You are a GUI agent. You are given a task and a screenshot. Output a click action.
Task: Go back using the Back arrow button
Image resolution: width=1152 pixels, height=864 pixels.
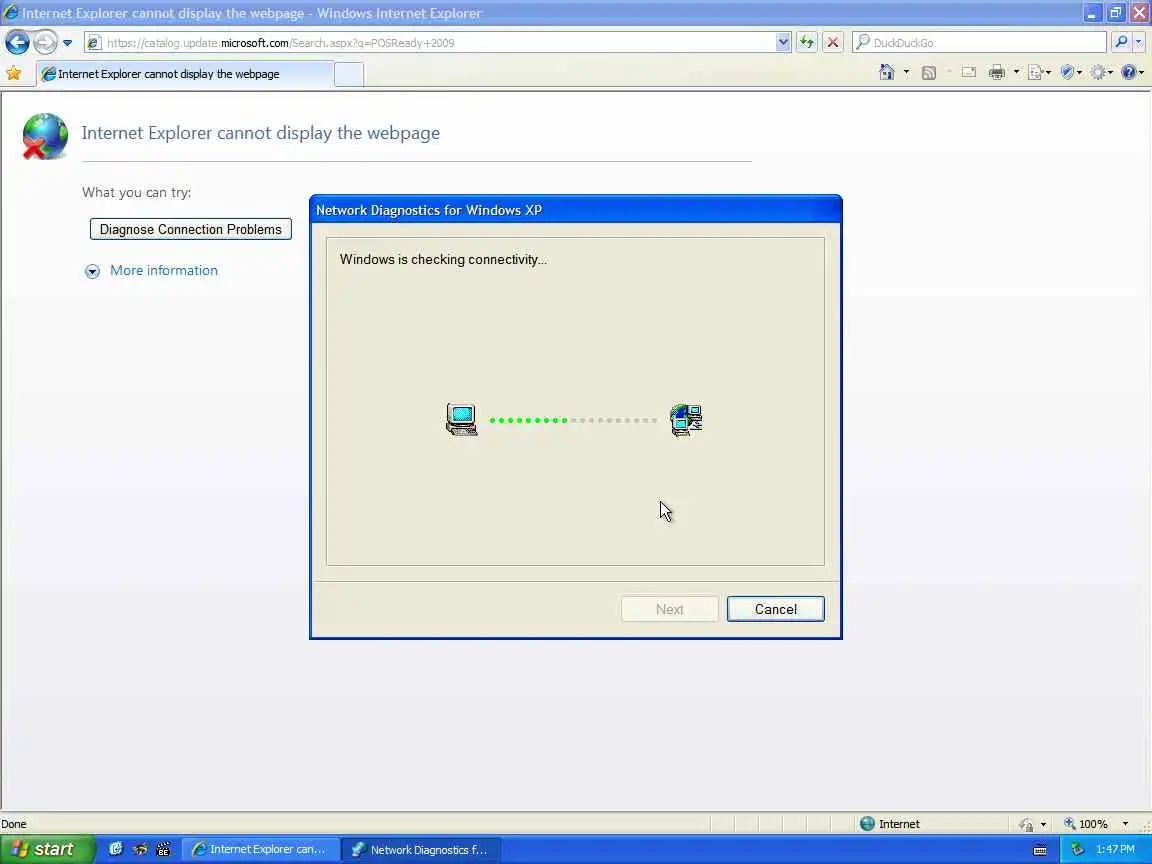point(18,42)
